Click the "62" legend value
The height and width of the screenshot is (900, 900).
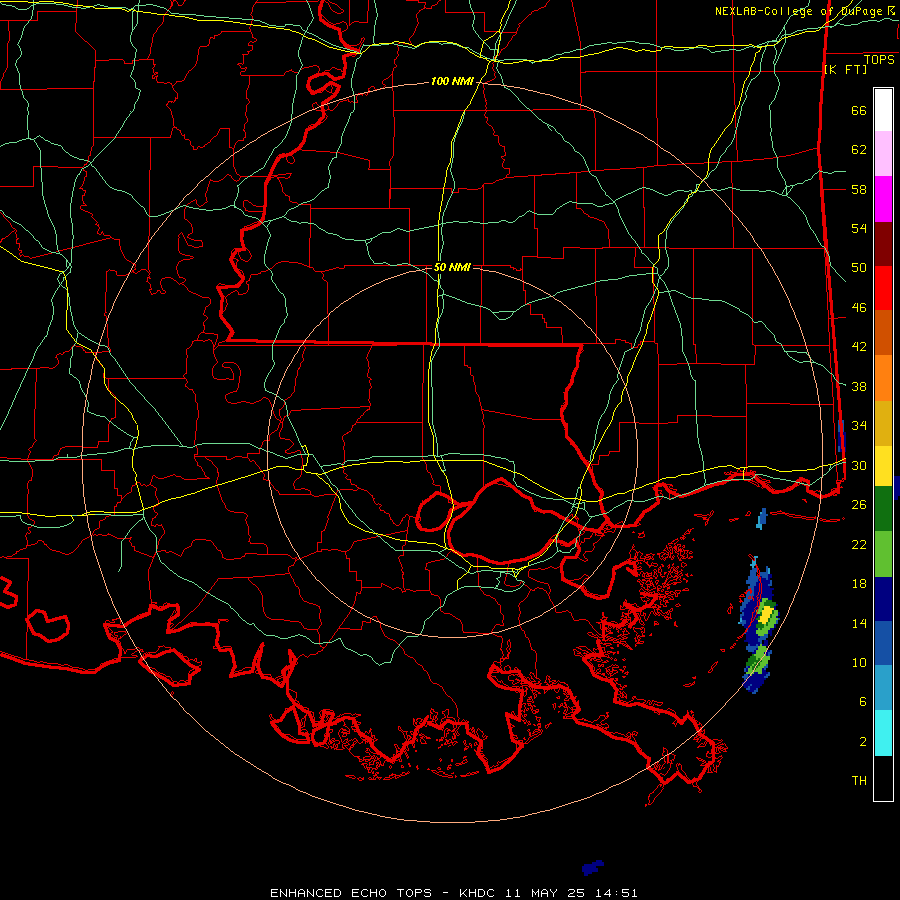point(859,149)
